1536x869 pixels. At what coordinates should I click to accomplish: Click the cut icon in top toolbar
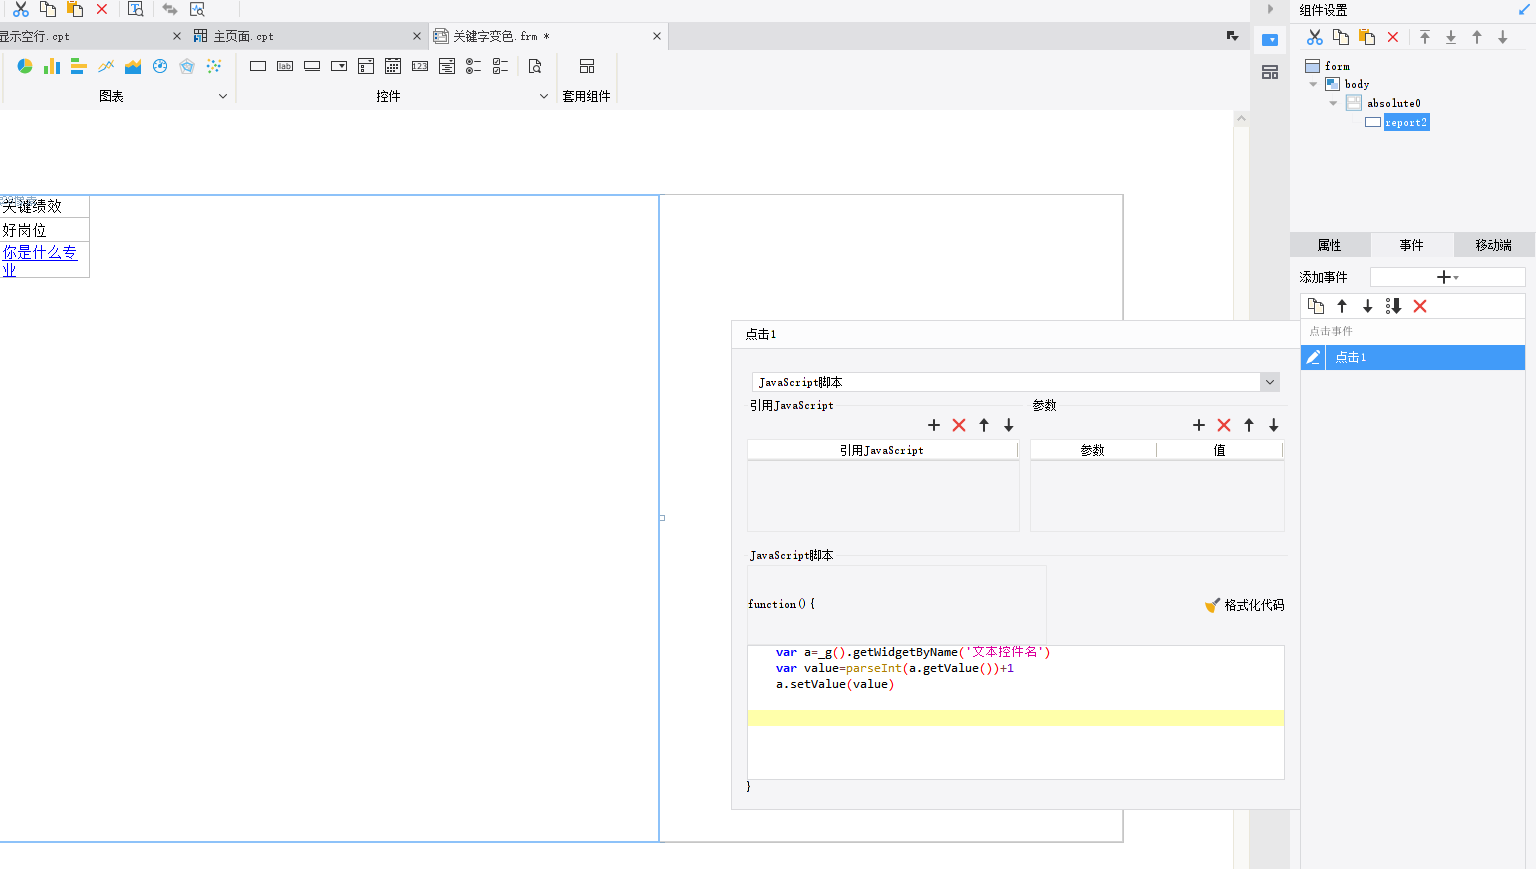[20, 9]
